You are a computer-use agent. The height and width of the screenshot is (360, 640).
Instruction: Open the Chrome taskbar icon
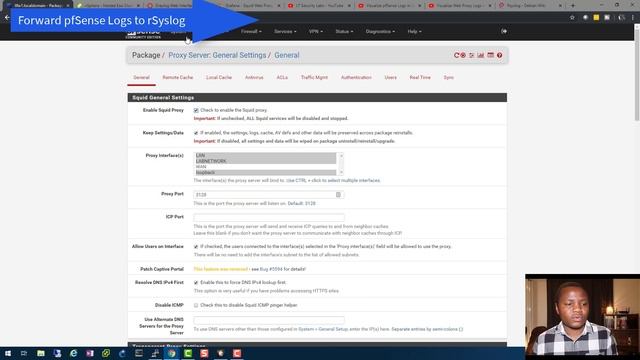coord(171,353)
